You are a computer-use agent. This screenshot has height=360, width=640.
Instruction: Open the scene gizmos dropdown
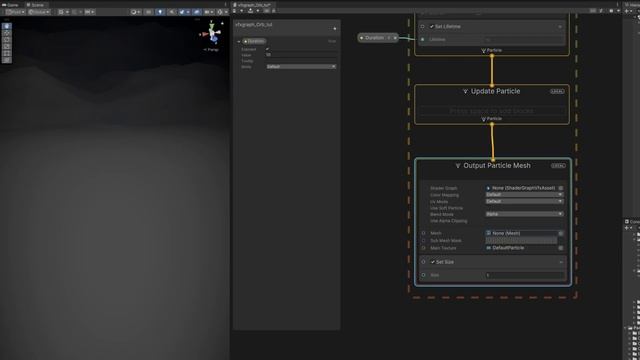point(222,12)
